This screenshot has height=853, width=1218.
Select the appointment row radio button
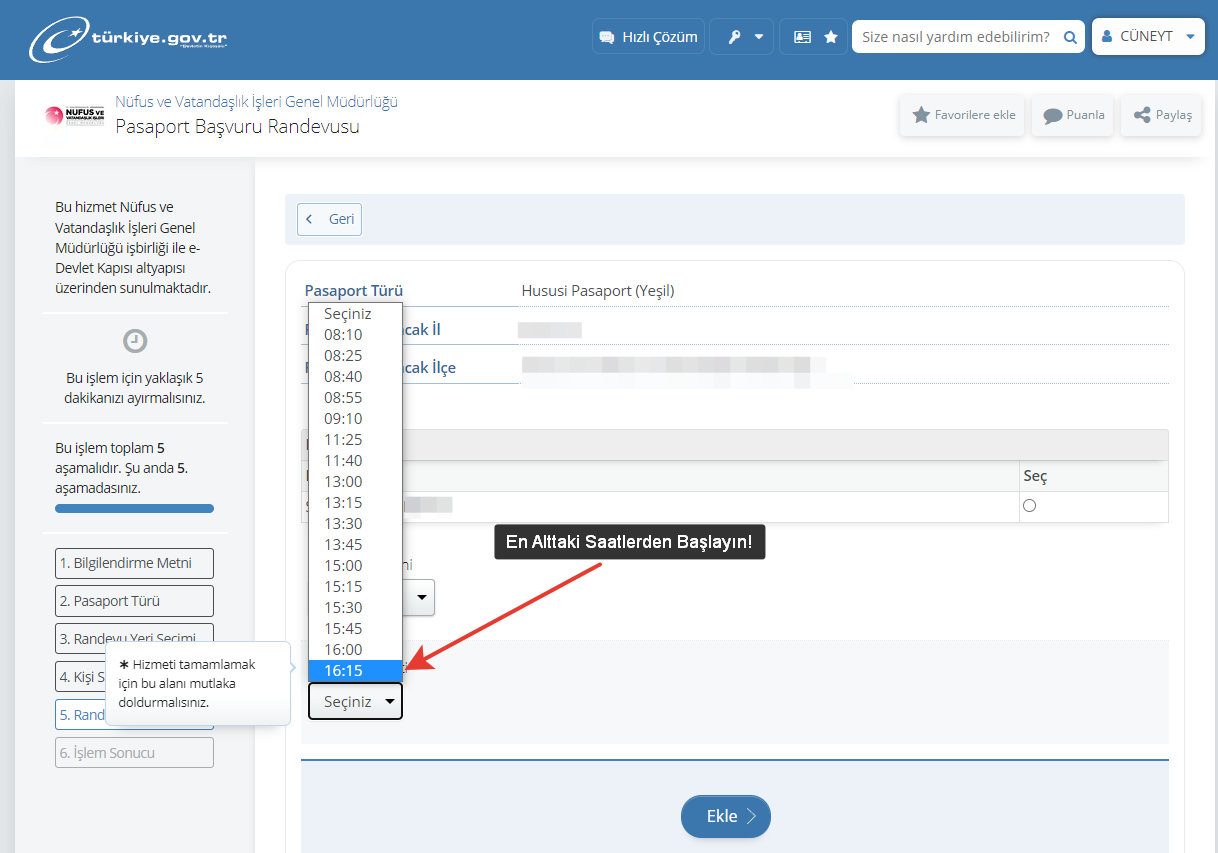(1030, 506)
